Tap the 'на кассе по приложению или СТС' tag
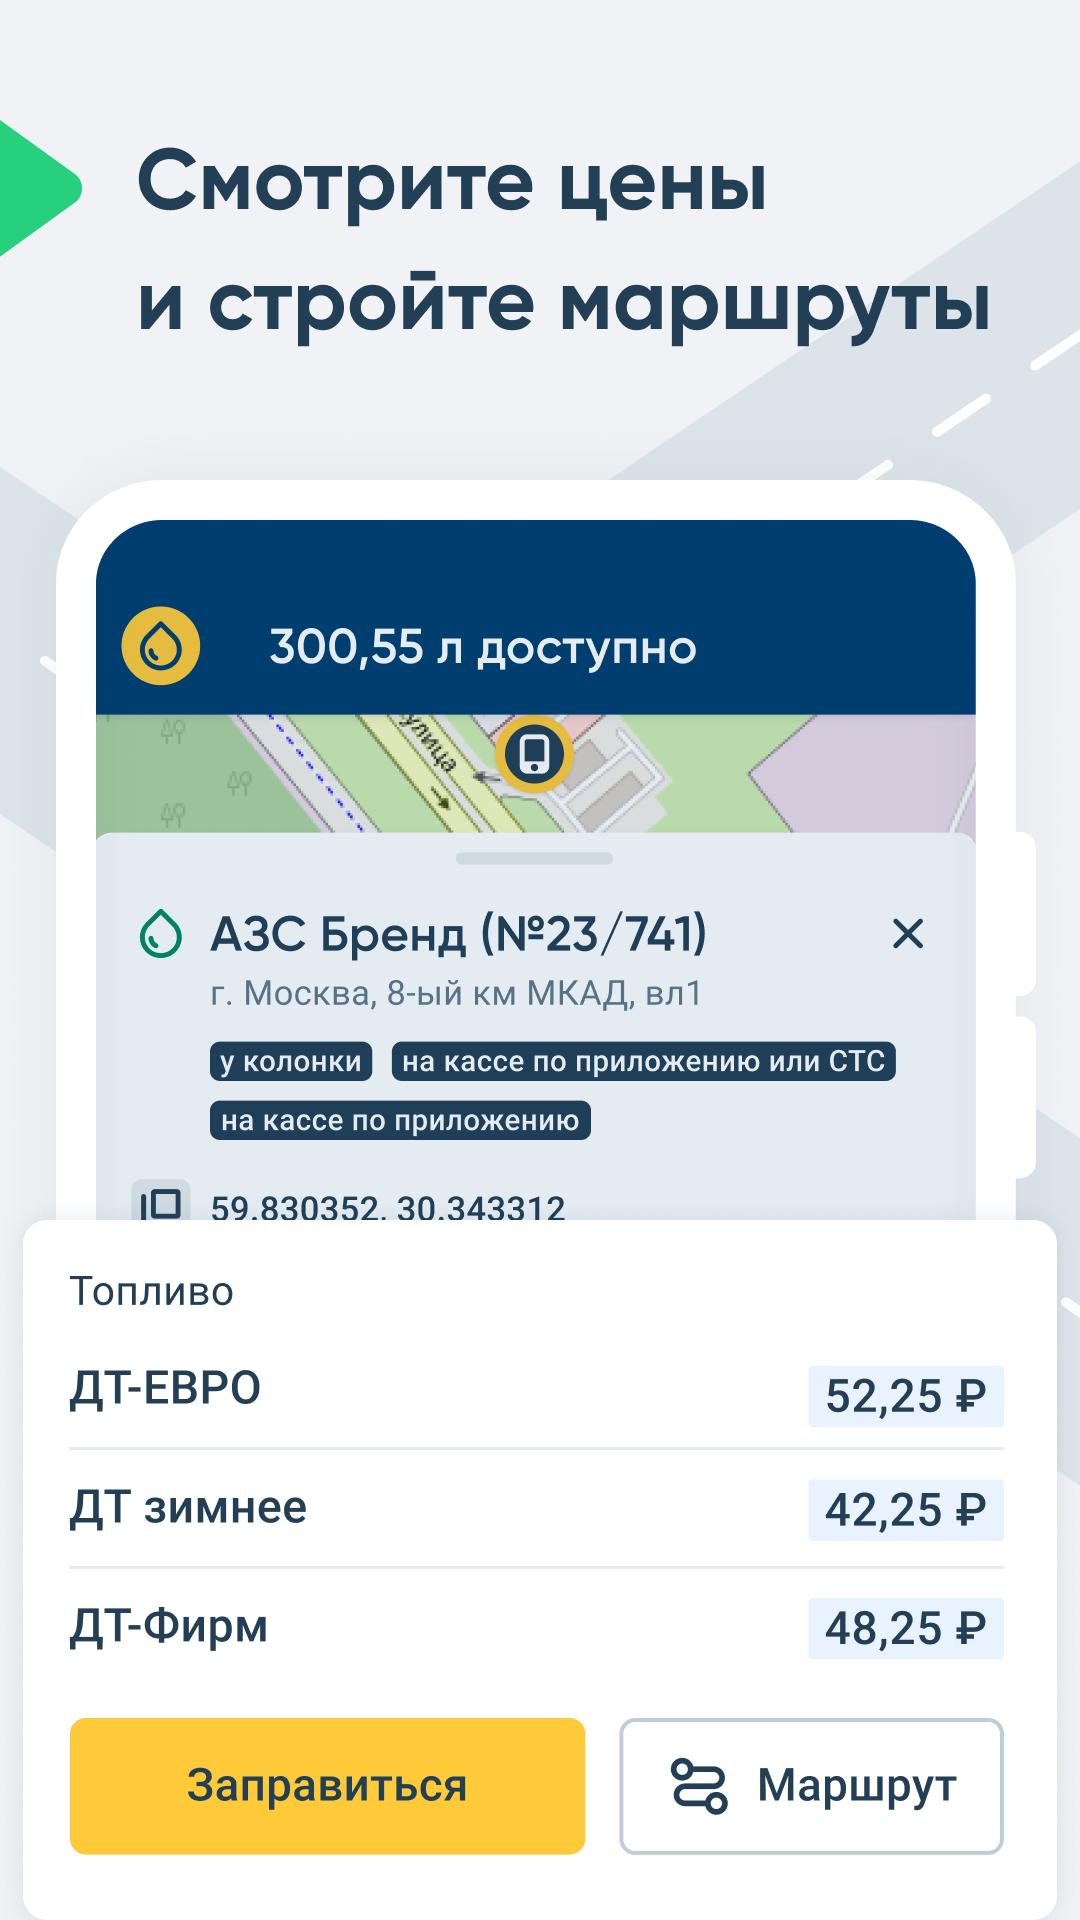The height and width of the screenshot is (1920, 1080). click(643, 1061)
